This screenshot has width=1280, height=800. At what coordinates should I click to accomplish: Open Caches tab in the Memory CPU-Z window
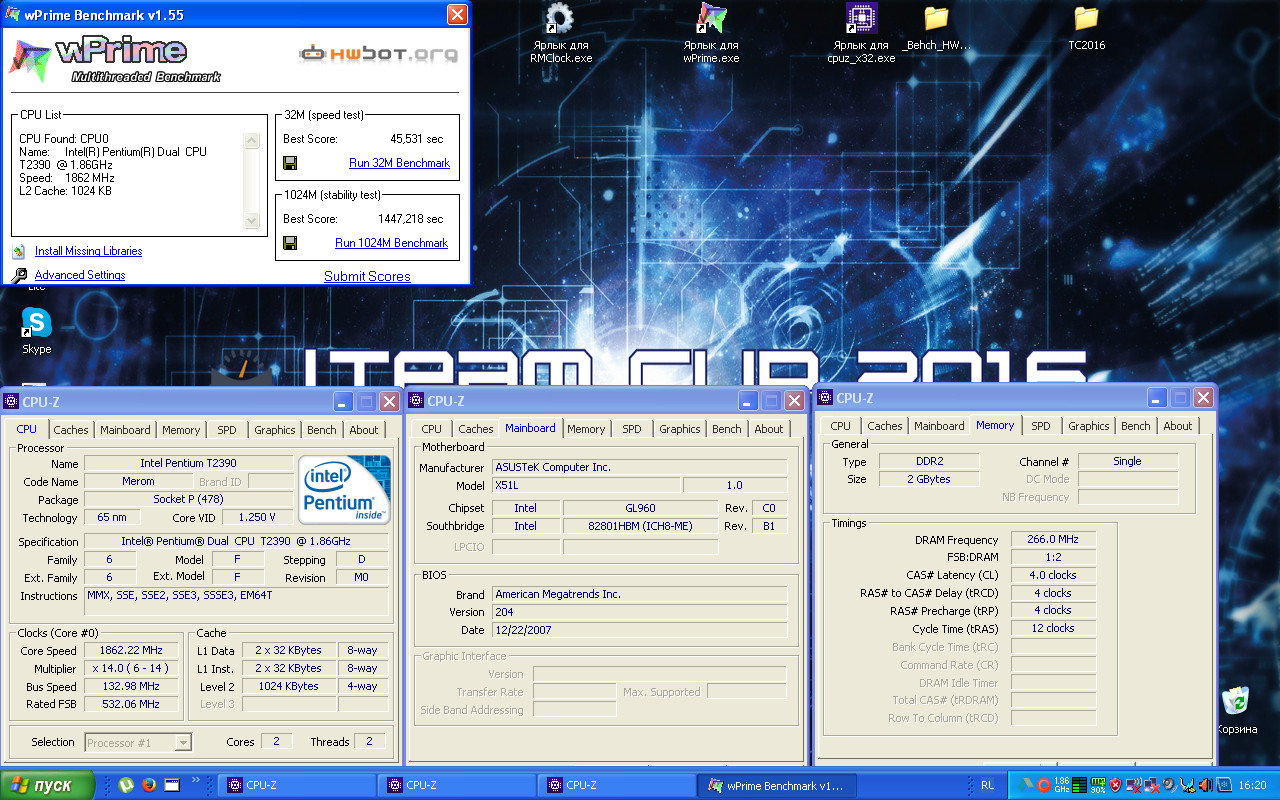coord(885,426)
